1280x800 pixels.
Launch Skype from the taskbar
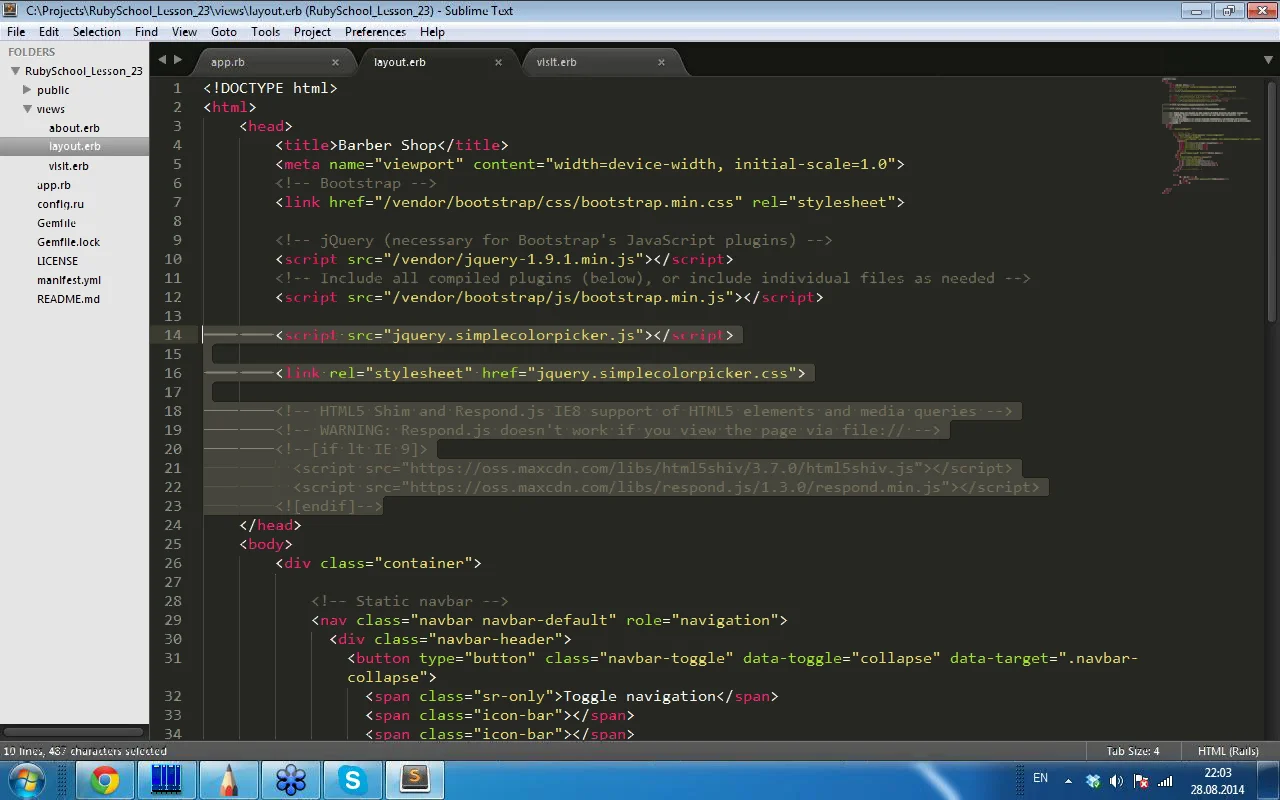[x=352, y=779]
